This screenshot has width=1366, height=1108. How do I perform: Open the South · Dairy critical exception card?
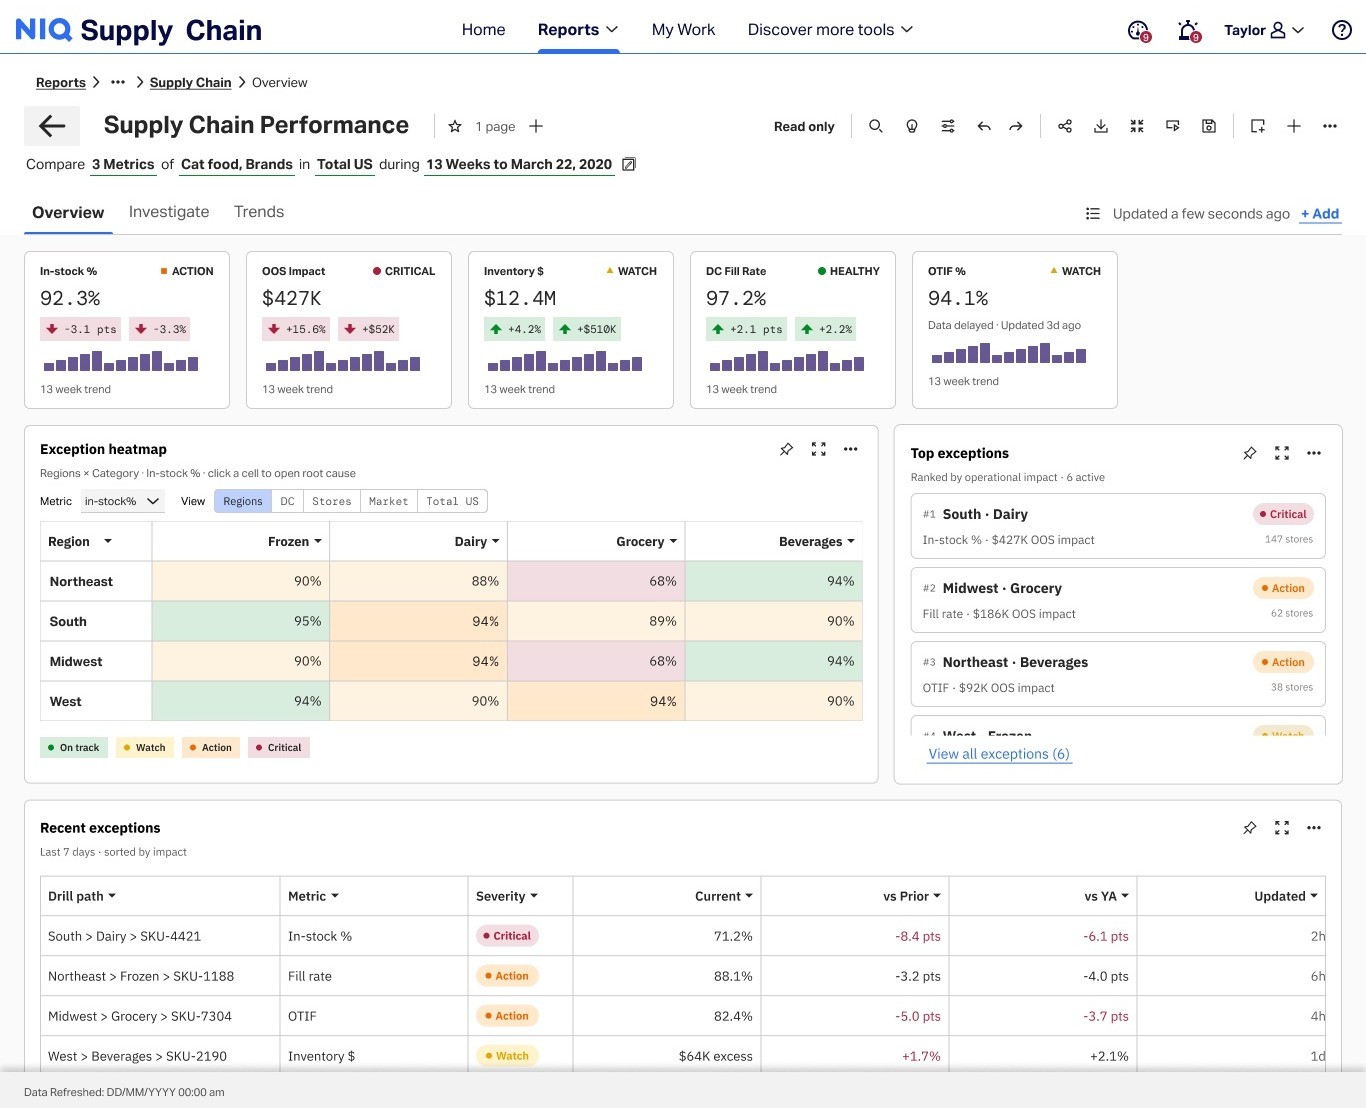[x=1118, y=526]
